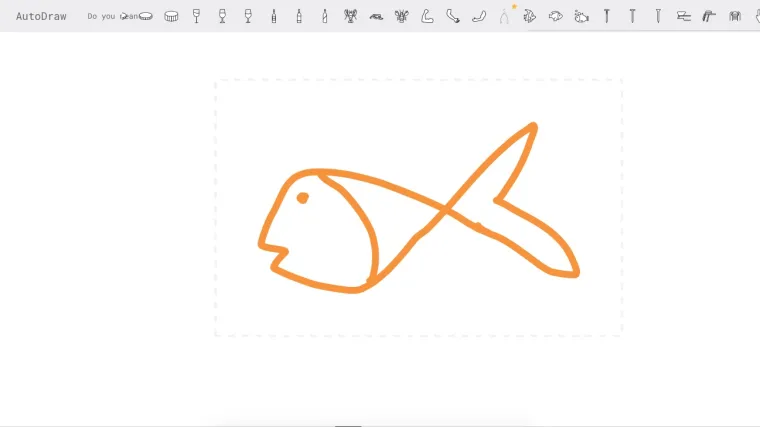Image resolution: width=760 pixels, height=427 pixels.
Task: Choose the jacket suggestion
Action: (x=735, y=16)
